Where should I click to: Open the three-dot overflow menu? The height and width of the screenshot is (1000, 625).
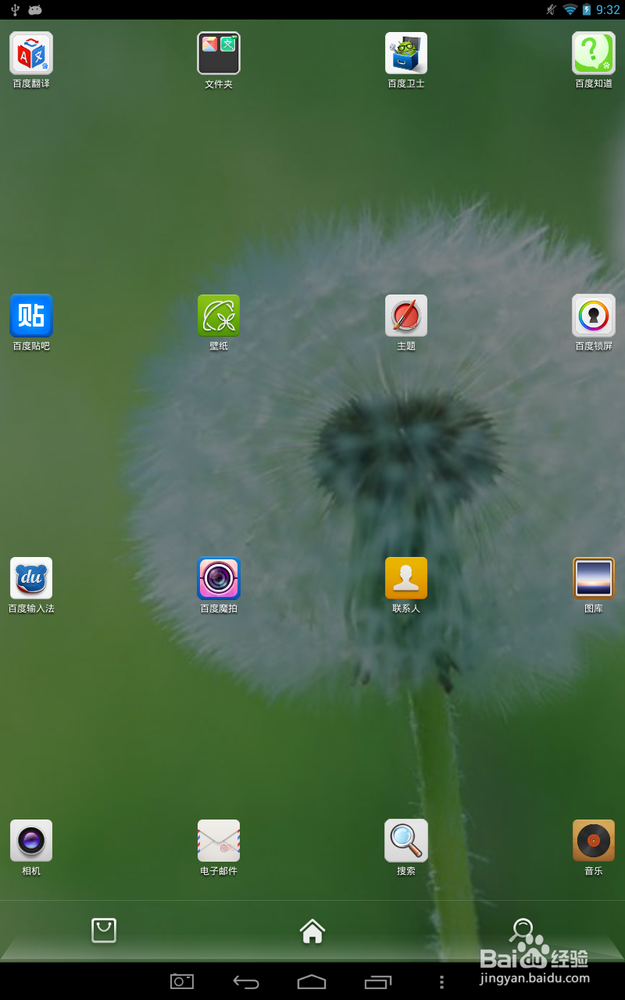pyautogui.click(x=441, y=982)
